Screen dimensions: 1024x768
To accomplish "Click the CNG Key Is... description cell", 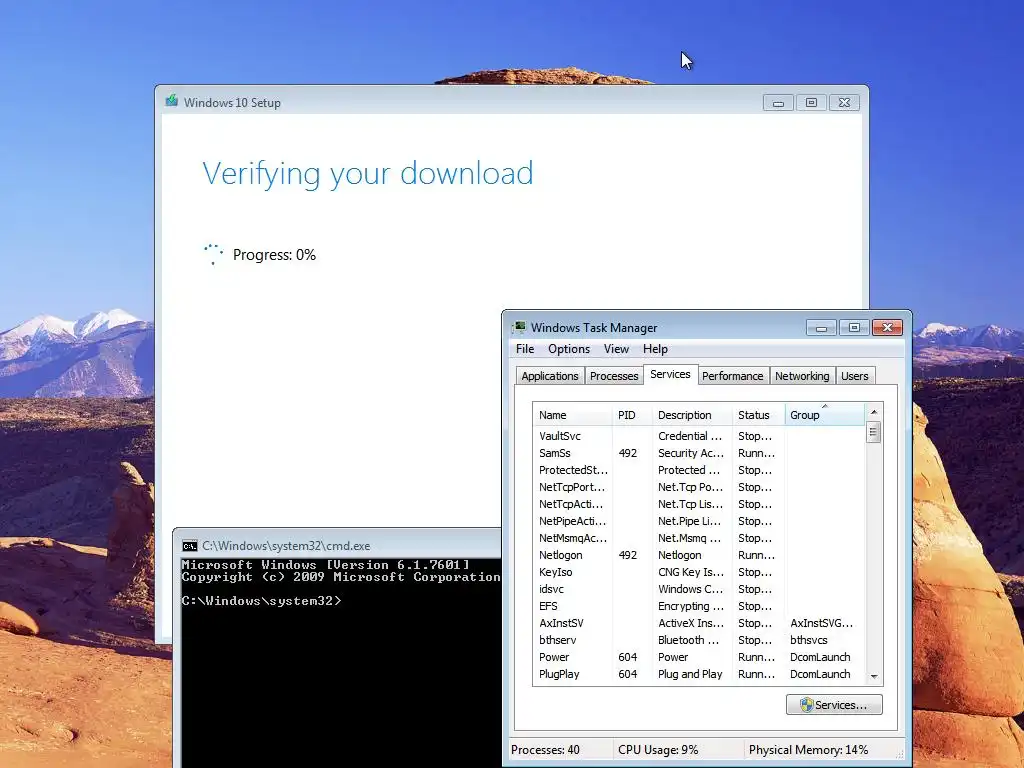I will coord(690,571).
